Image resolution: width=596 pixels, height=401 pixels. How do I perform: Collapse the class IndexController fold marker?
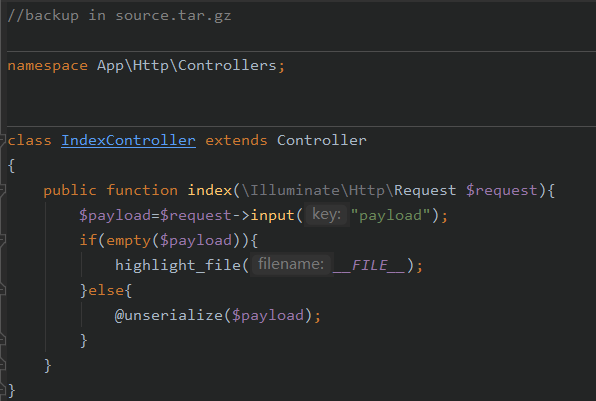click(2, 140)
